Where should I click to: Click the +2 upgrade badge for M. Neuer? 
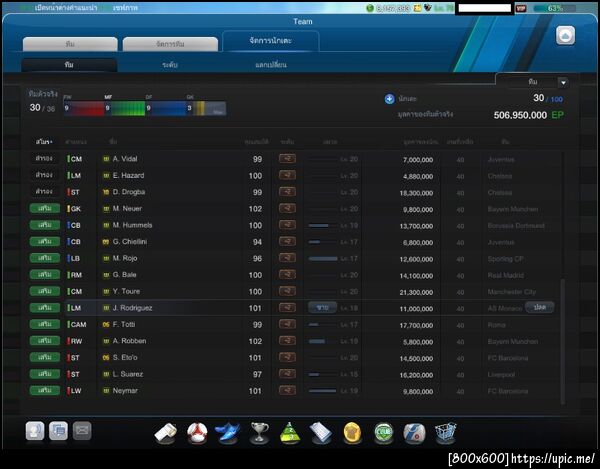pos(287,208)
